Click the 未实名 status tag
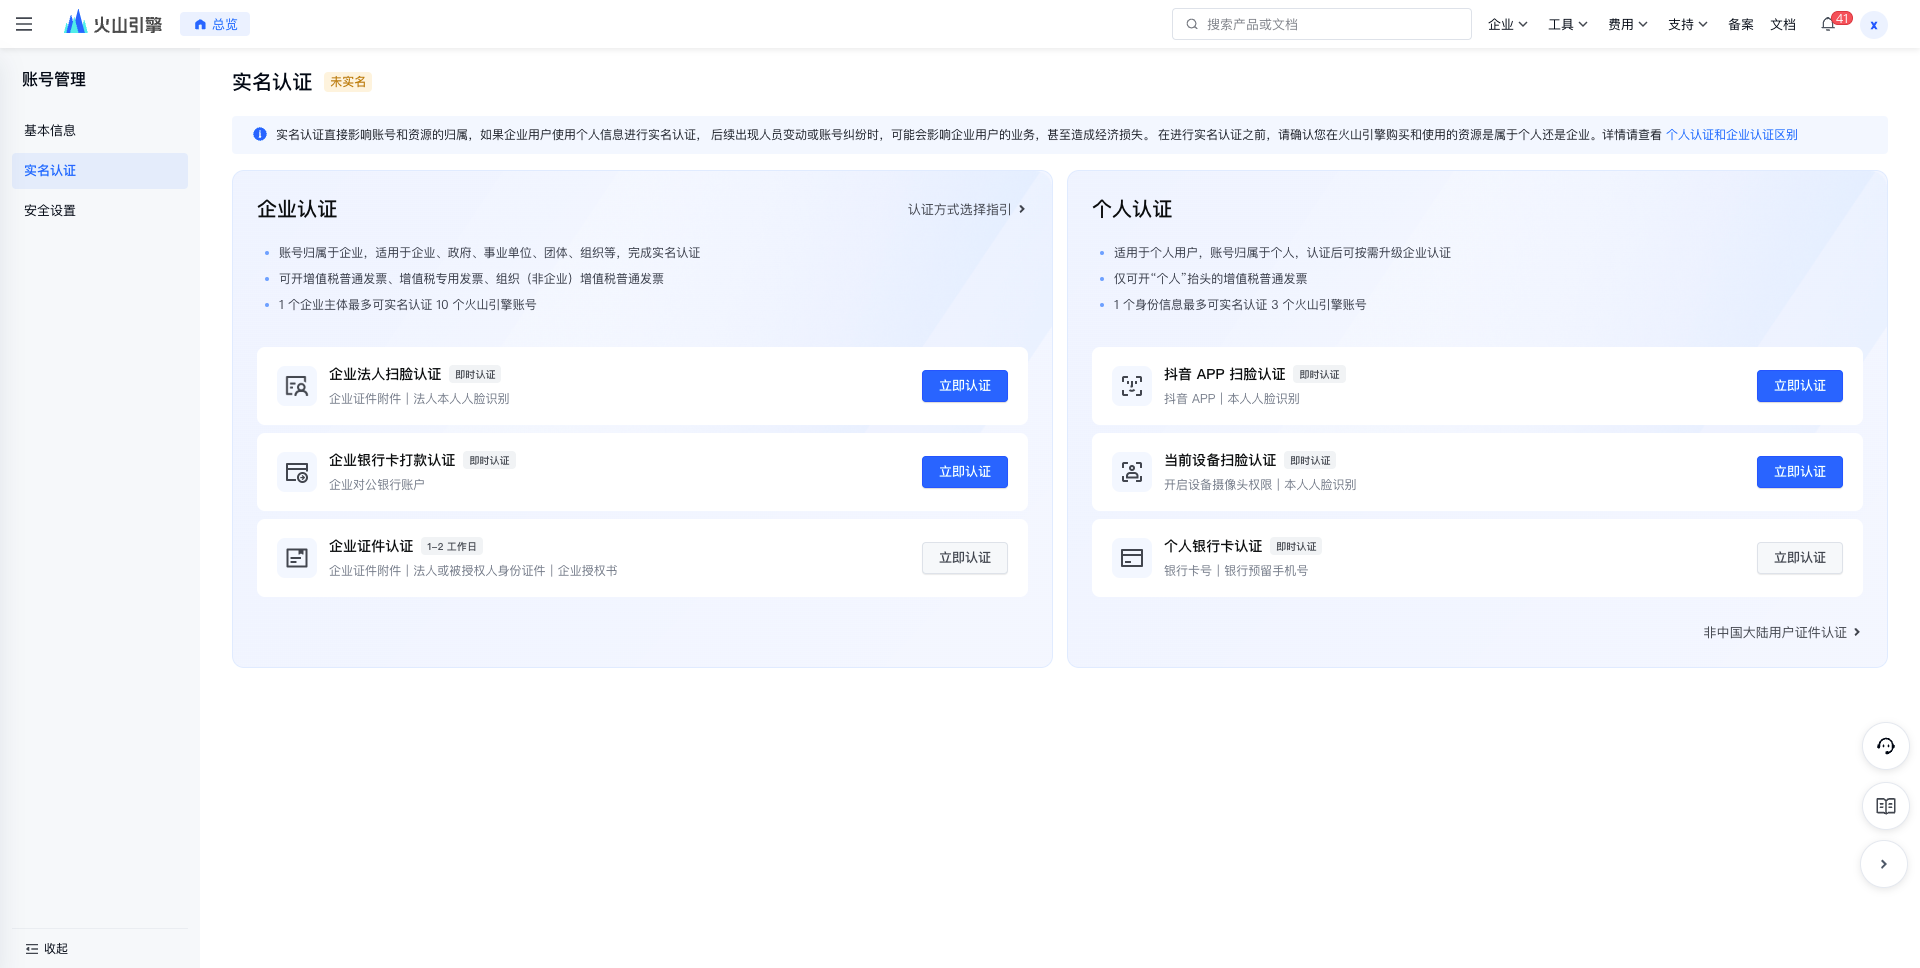This screenshot has height=968, width=1920. [348, 82]
